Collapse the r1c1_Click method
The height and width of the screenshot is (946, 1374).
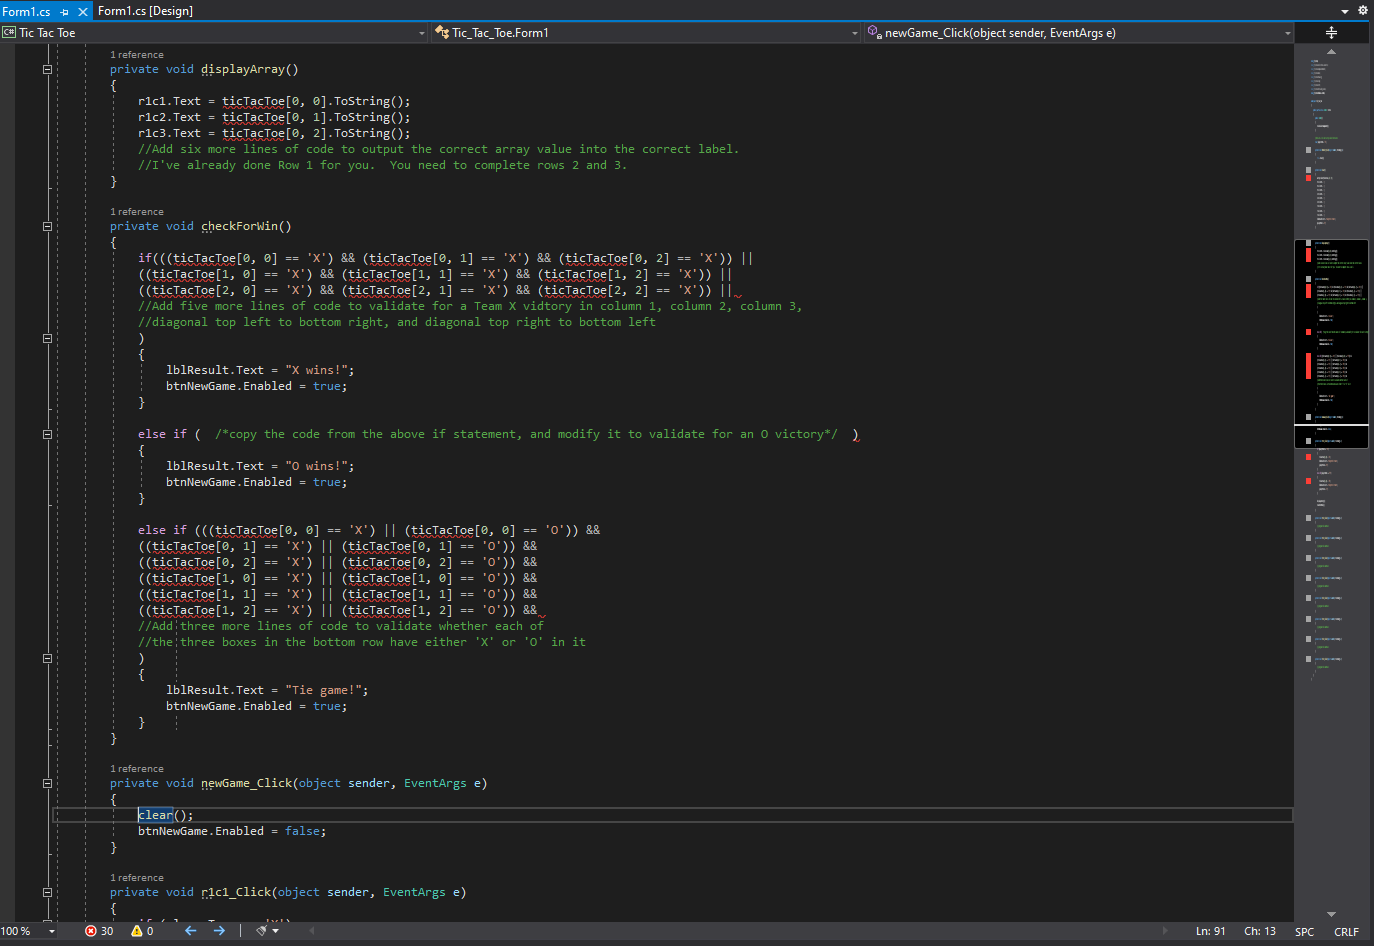[x=47, y=893]
